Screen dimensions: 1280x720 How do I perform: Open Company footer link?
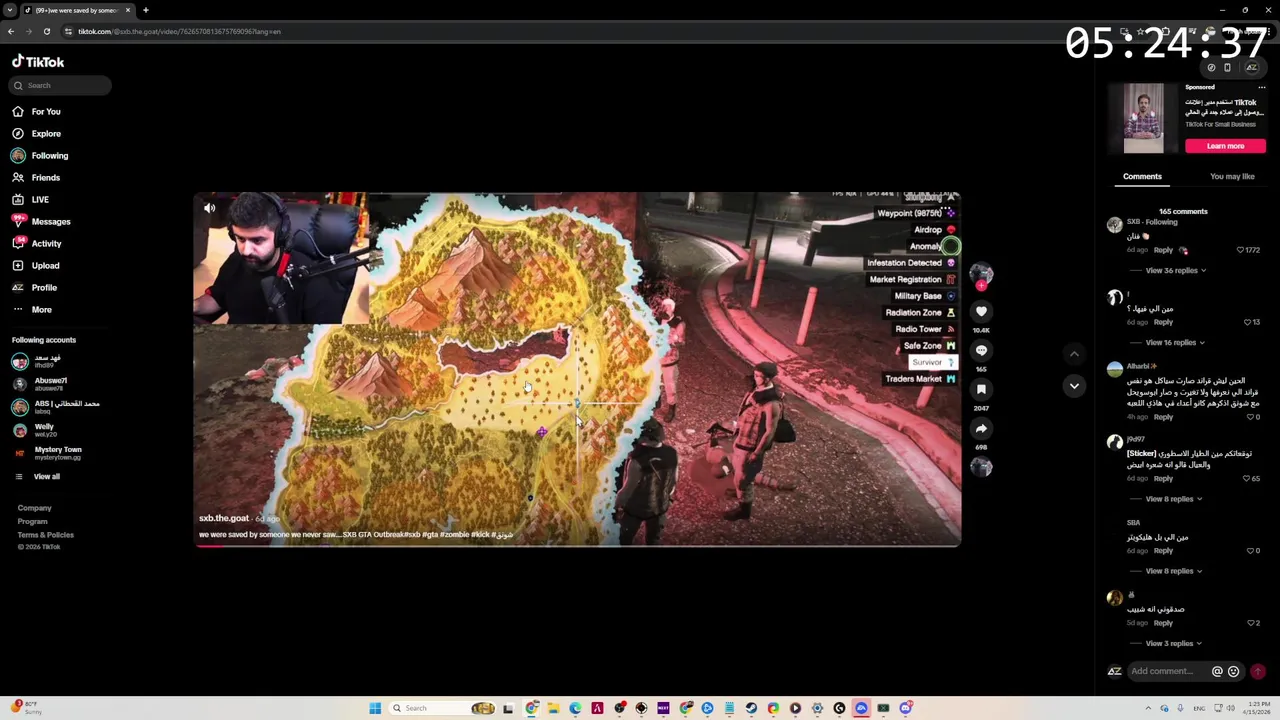pos(34,508)
